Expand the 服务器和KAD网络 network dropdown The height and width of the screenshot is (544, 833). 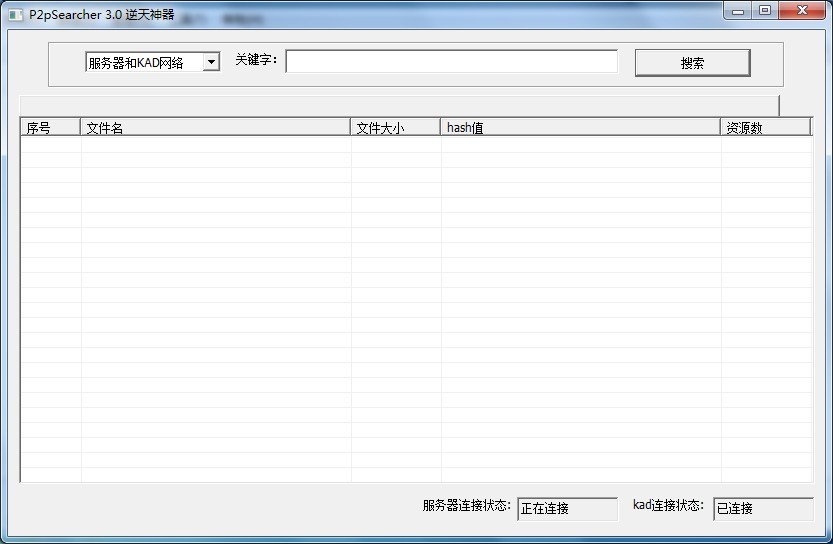click(211, 62)
